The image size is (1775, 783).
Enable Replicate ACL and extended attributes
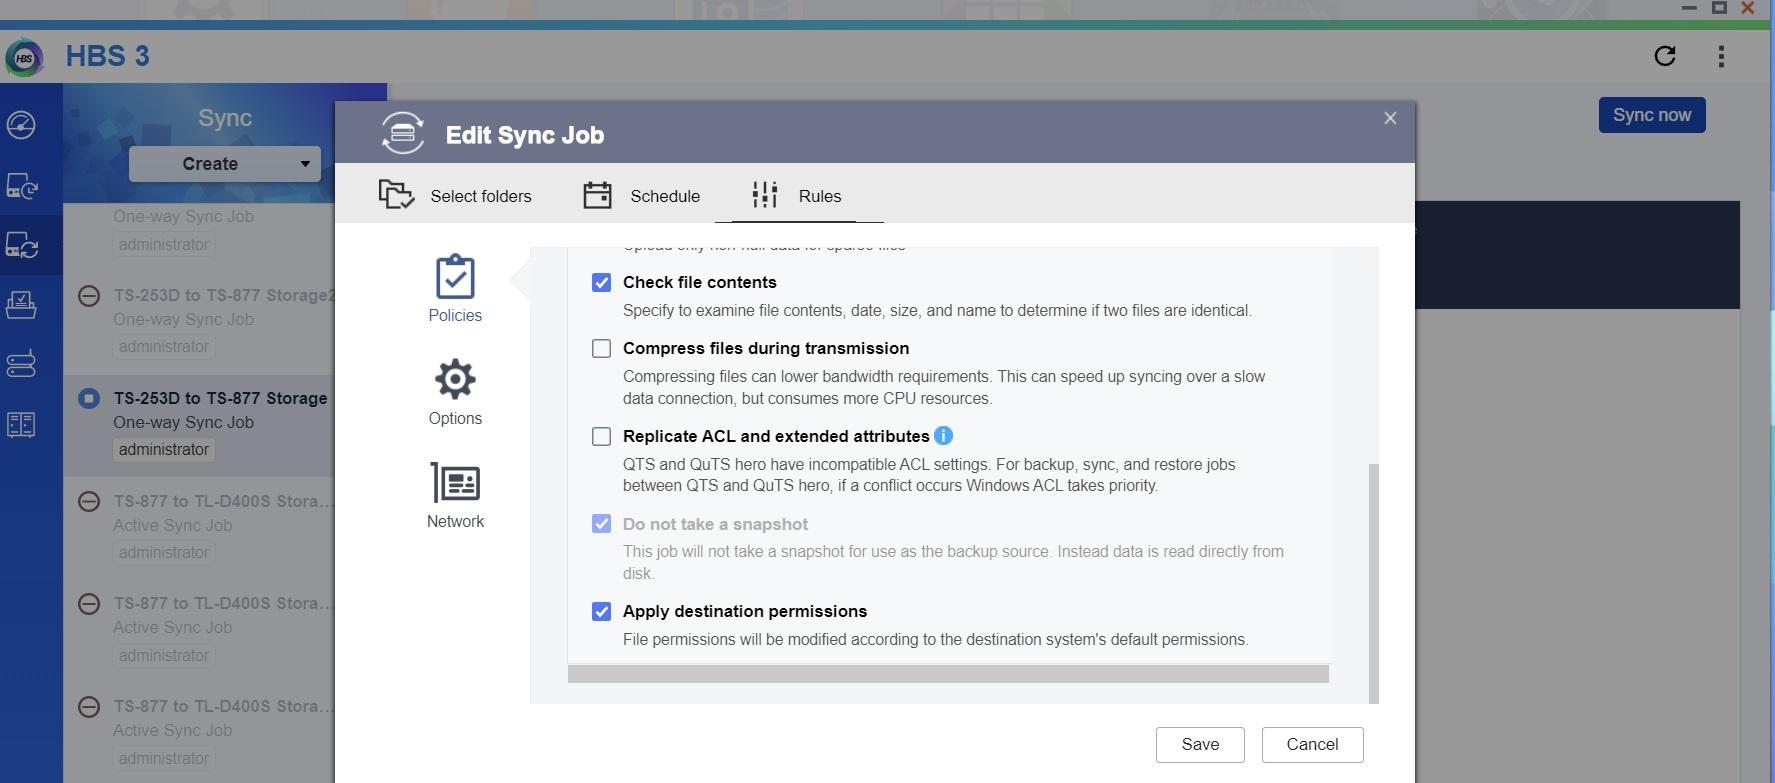[601, 437]
